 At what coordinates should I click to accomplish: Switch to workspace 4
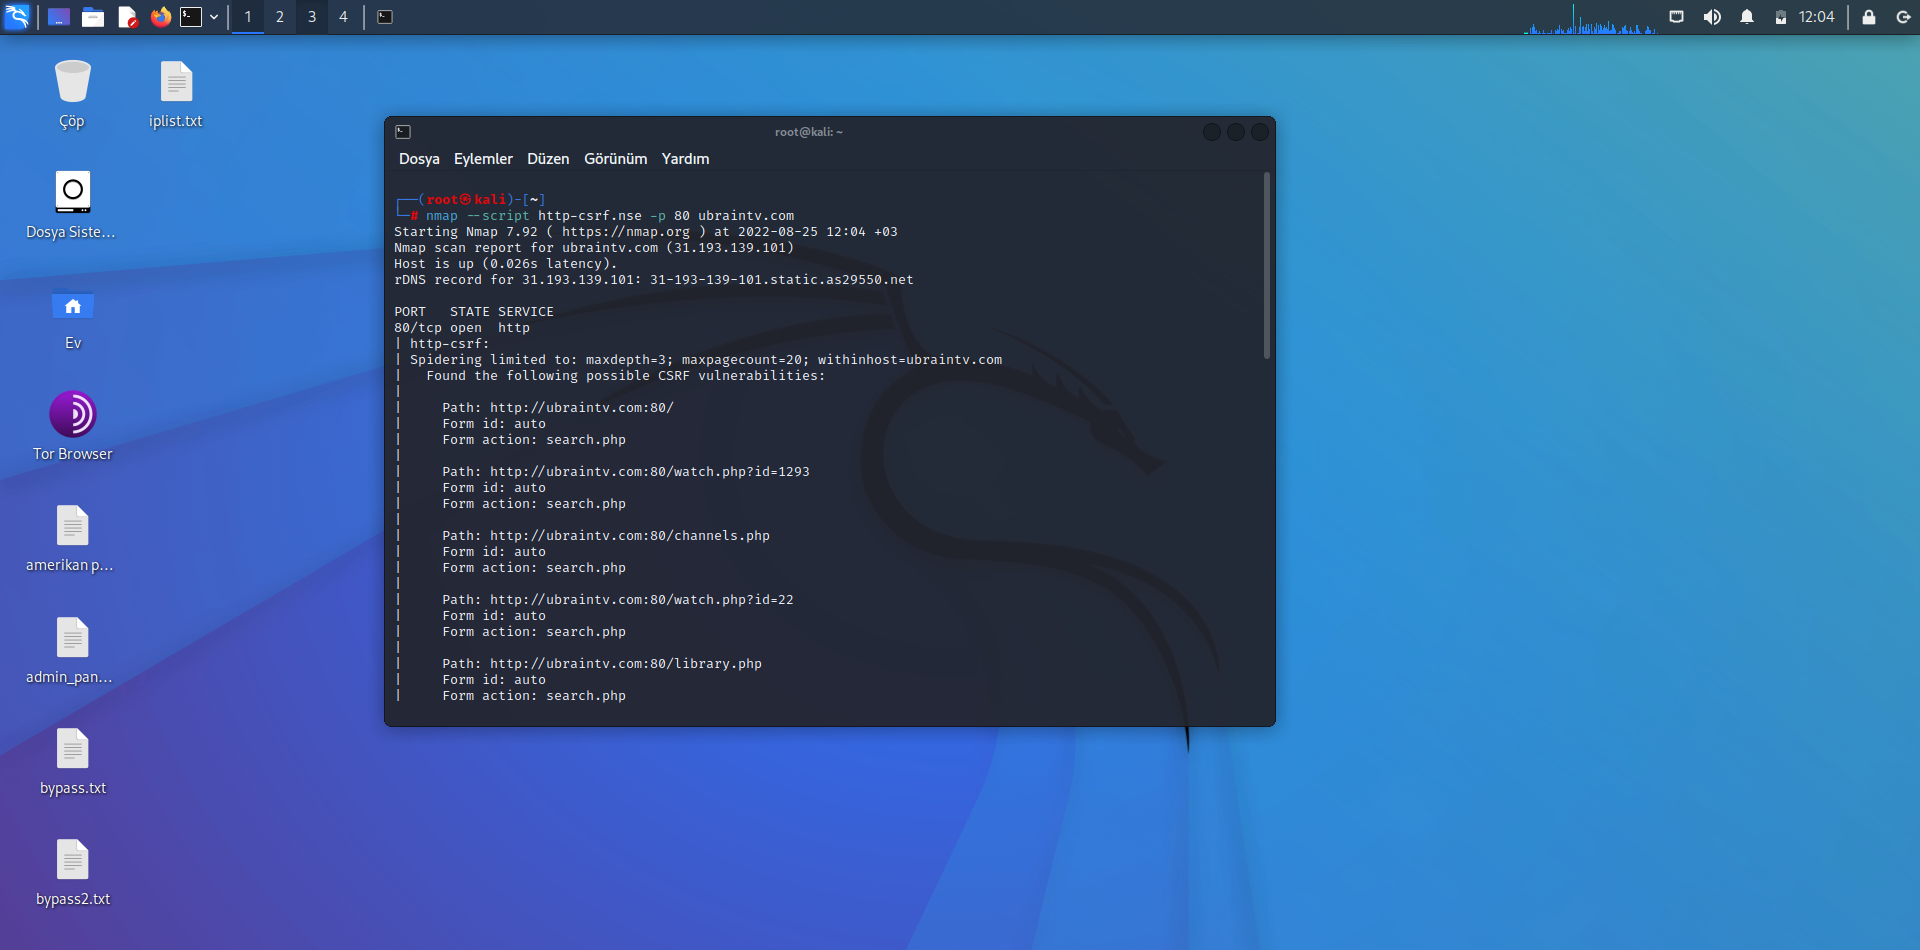[x=344, y=17]
